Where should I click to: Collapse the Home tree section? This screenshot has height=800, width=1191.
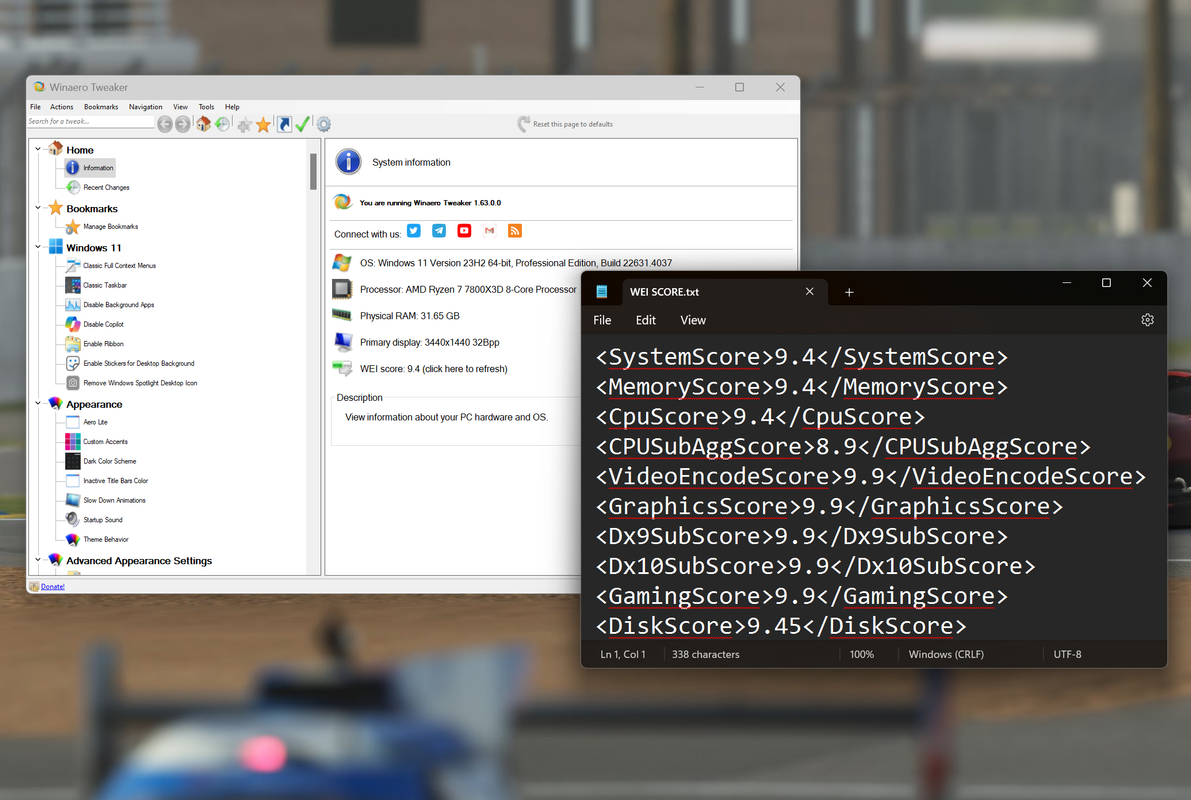38,149
